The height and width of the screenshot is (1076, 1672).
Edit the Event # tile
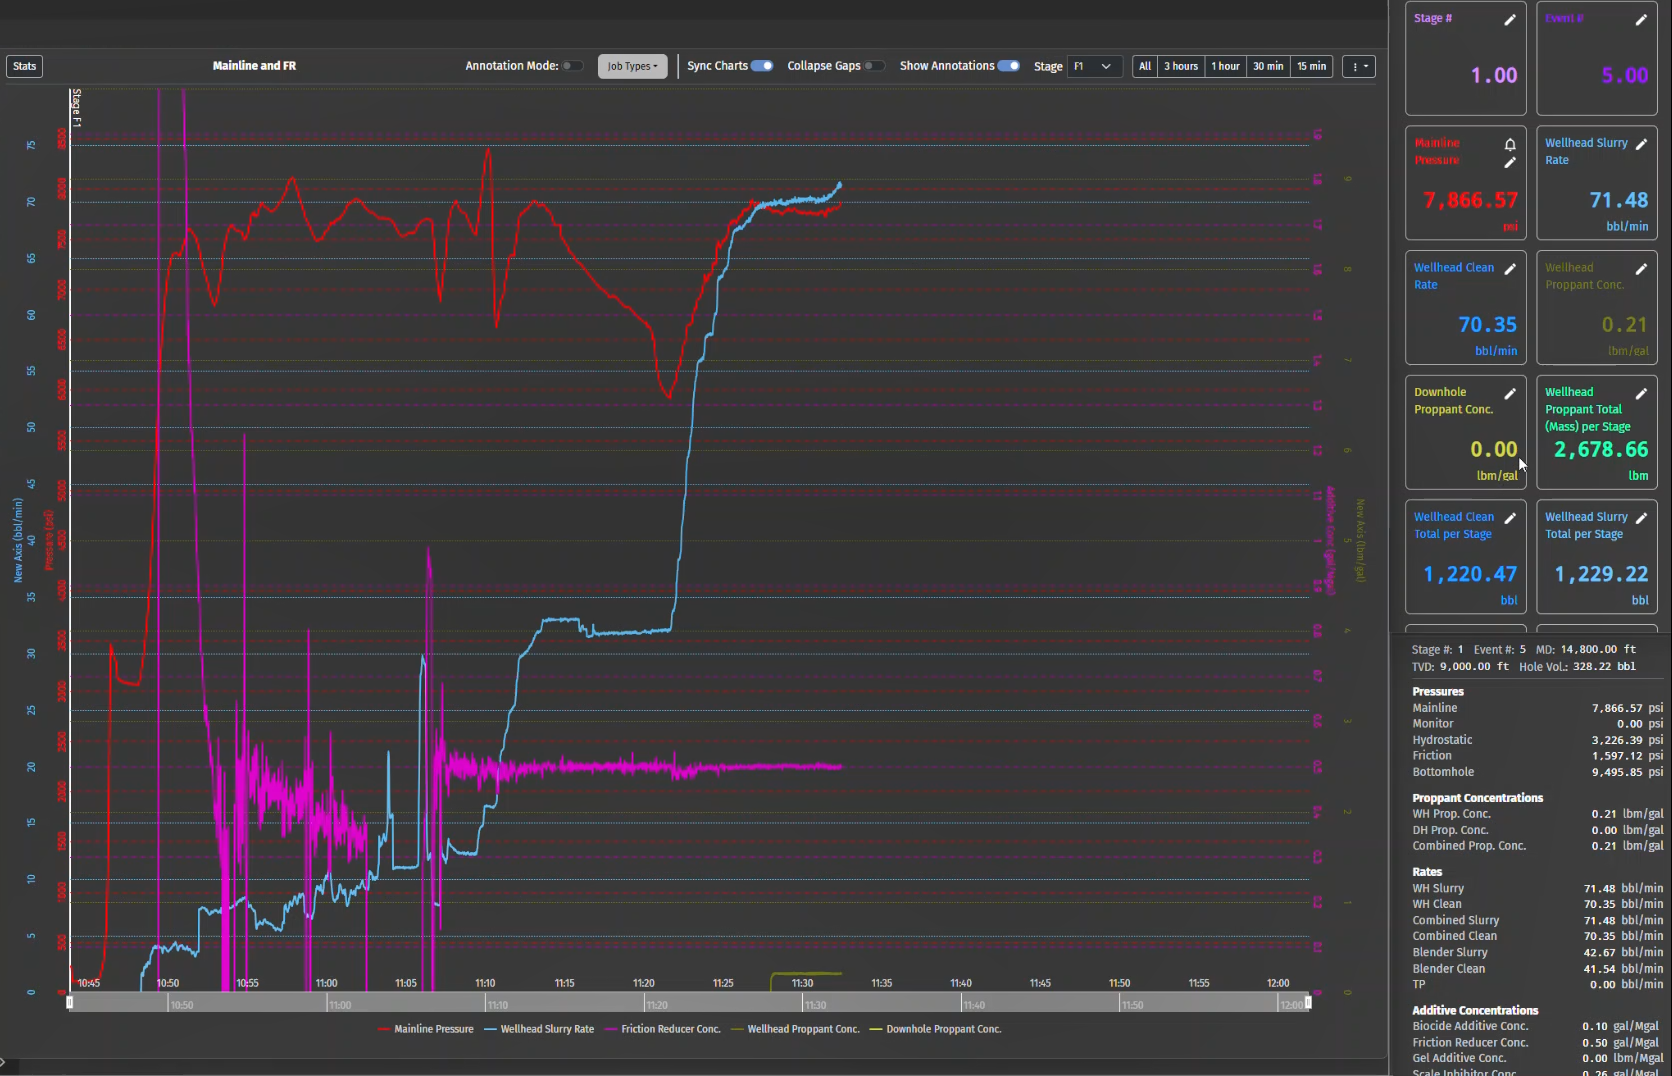[1641, 19]
